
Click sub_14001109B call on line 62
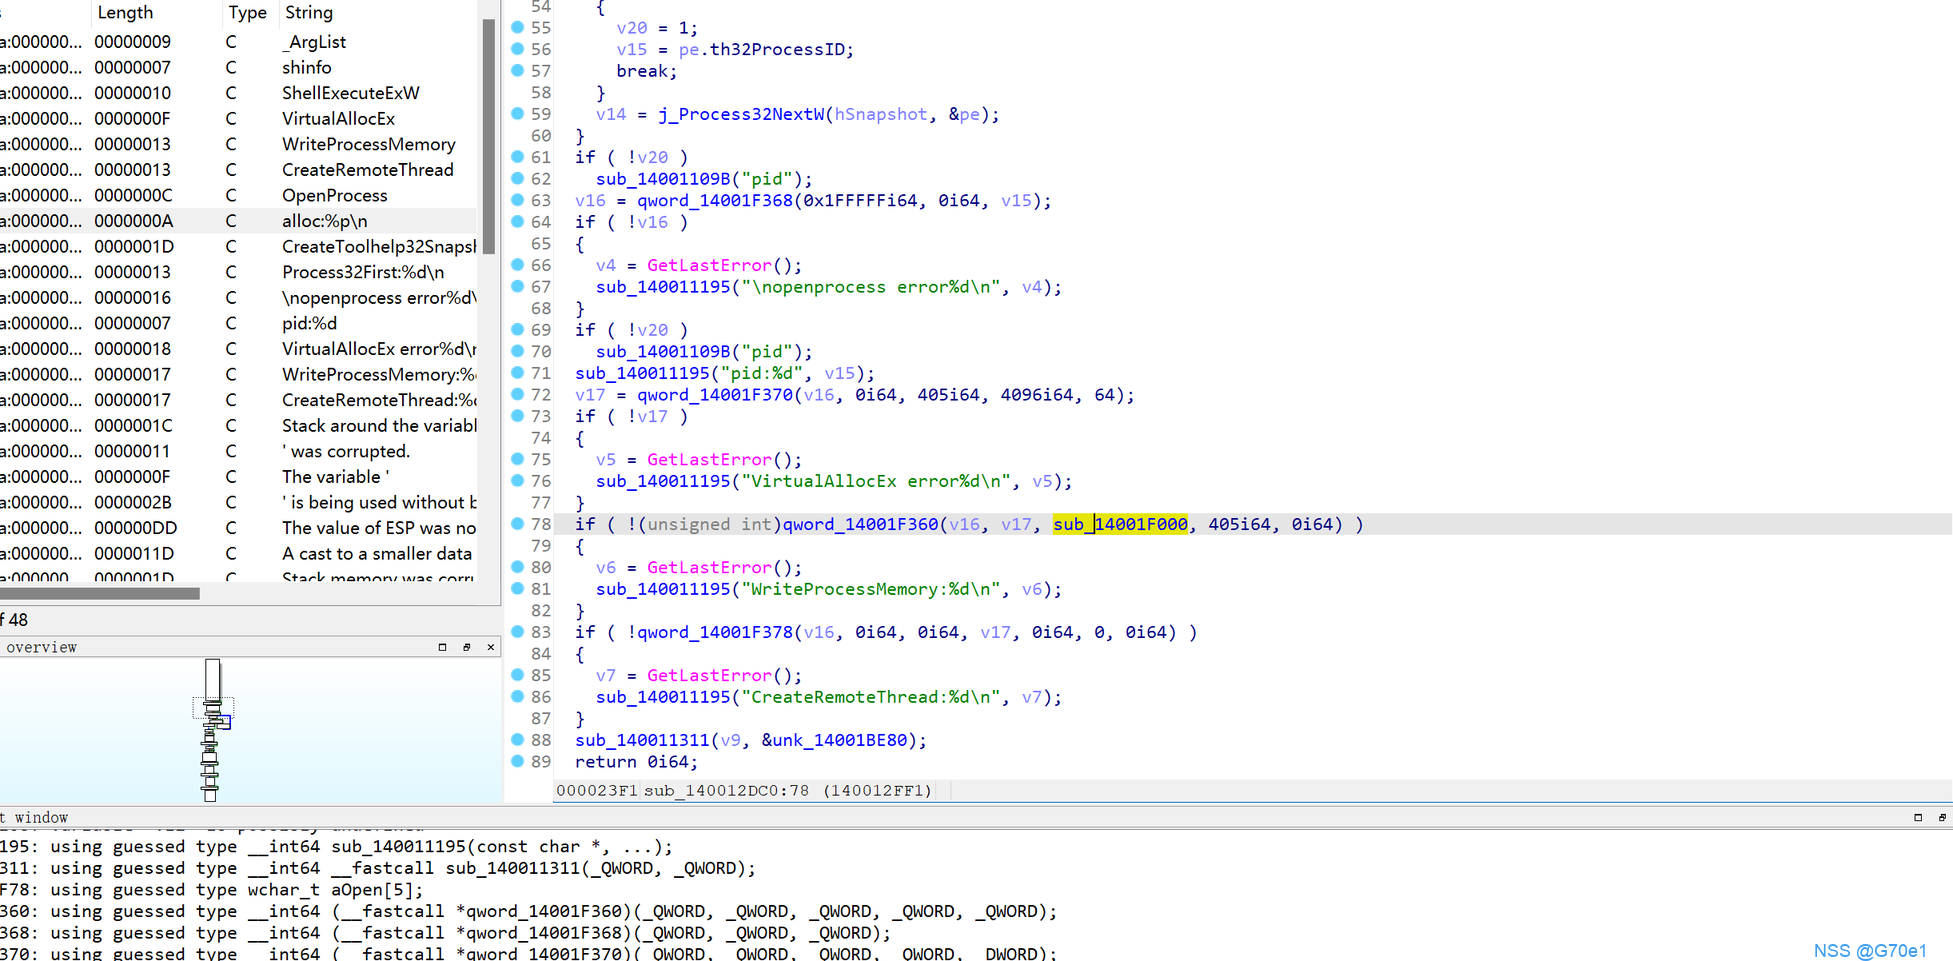(x=663, y=179)
